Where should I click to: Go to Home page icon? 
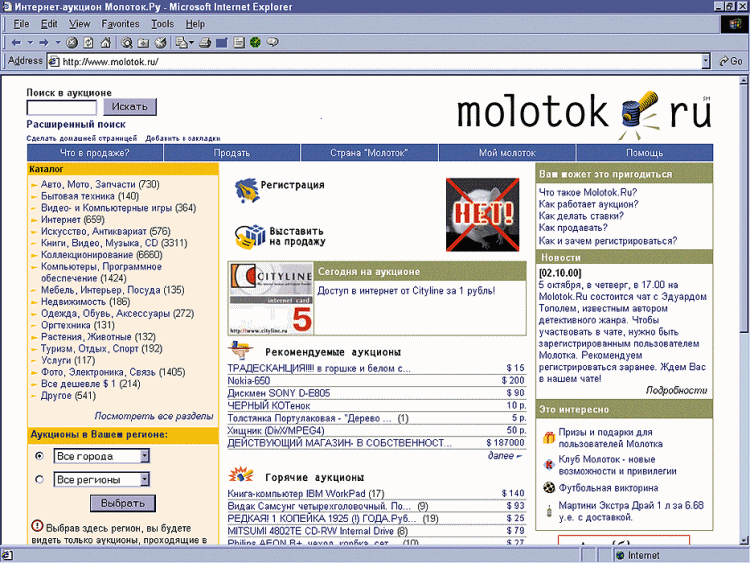[x=106, y=43]
